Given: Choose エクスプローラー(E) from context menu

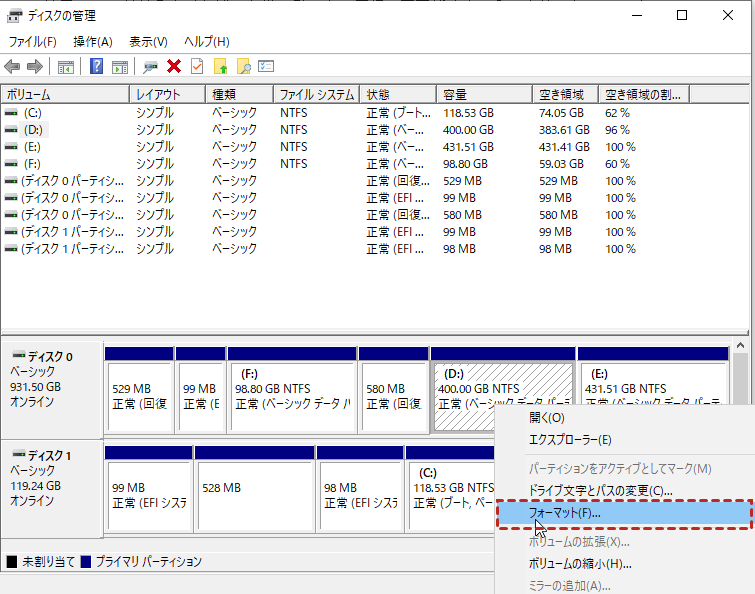Looking at the screenshot, I should 570,439.
